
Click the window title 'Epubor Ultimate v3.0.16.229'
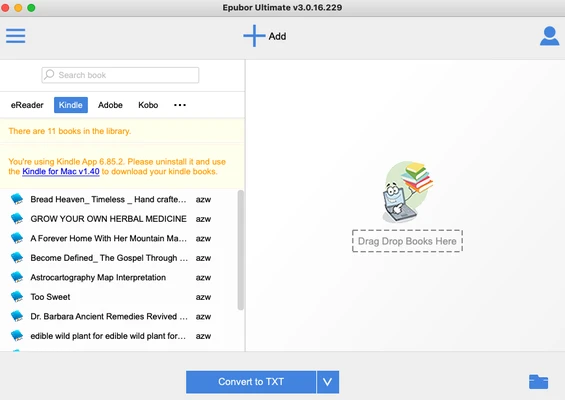[282, 8]
